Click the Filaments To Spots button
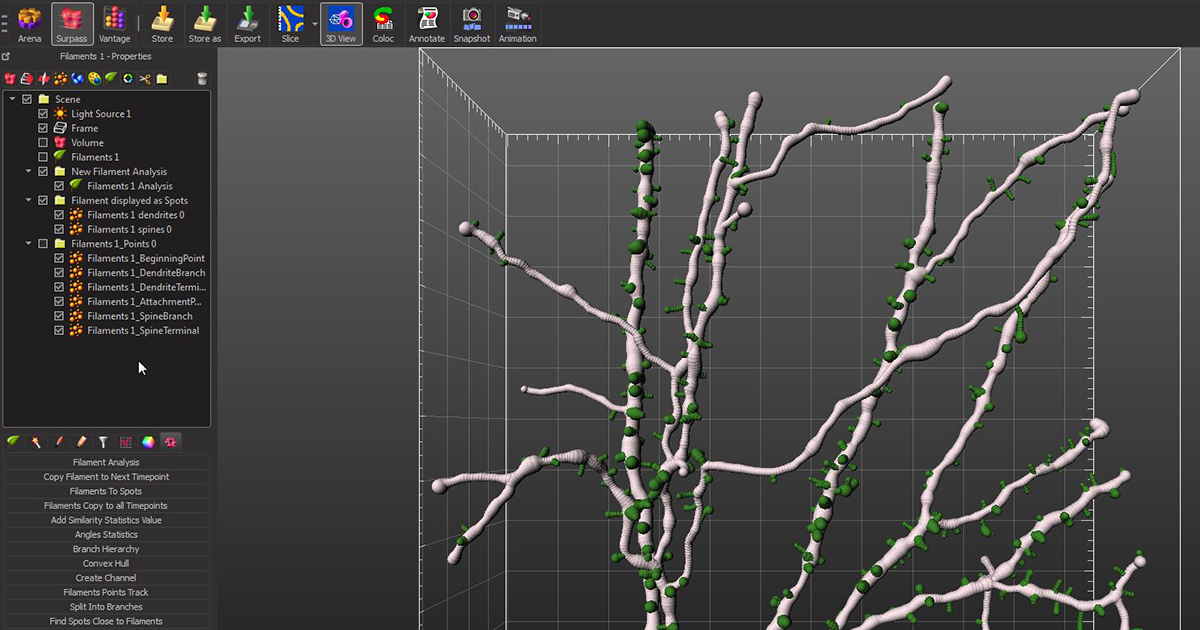This screenshot has width=1200, height=630. (106, 491)
